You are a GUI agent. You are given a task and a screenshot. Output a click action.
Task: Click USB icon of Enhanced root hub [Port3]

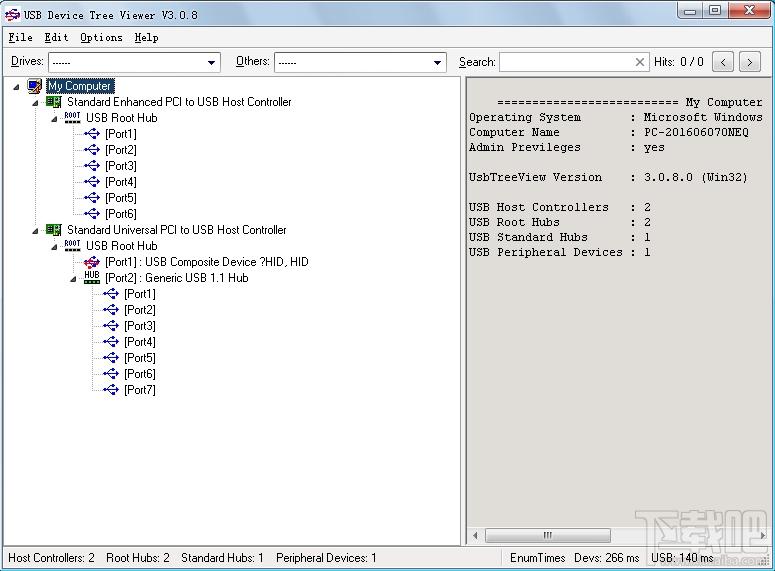point(91,166)
